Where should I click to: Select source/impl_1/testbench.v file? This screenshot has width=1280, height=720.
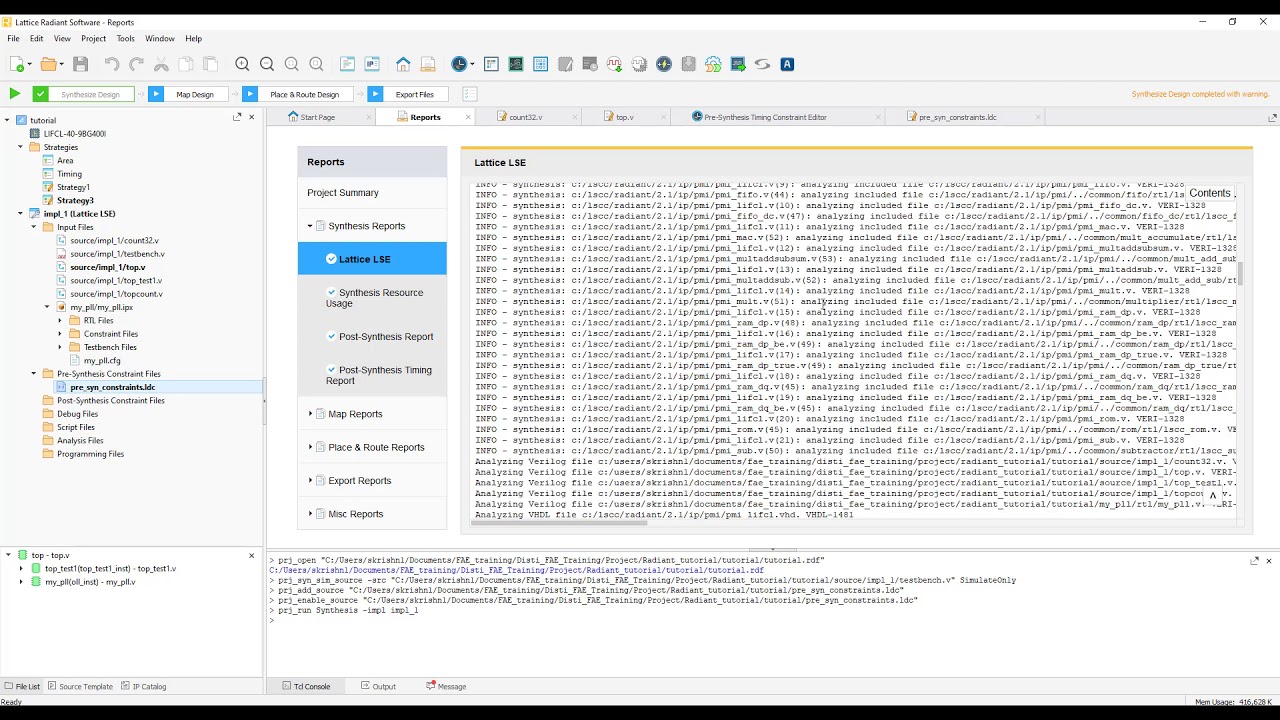tap(117, 254)
